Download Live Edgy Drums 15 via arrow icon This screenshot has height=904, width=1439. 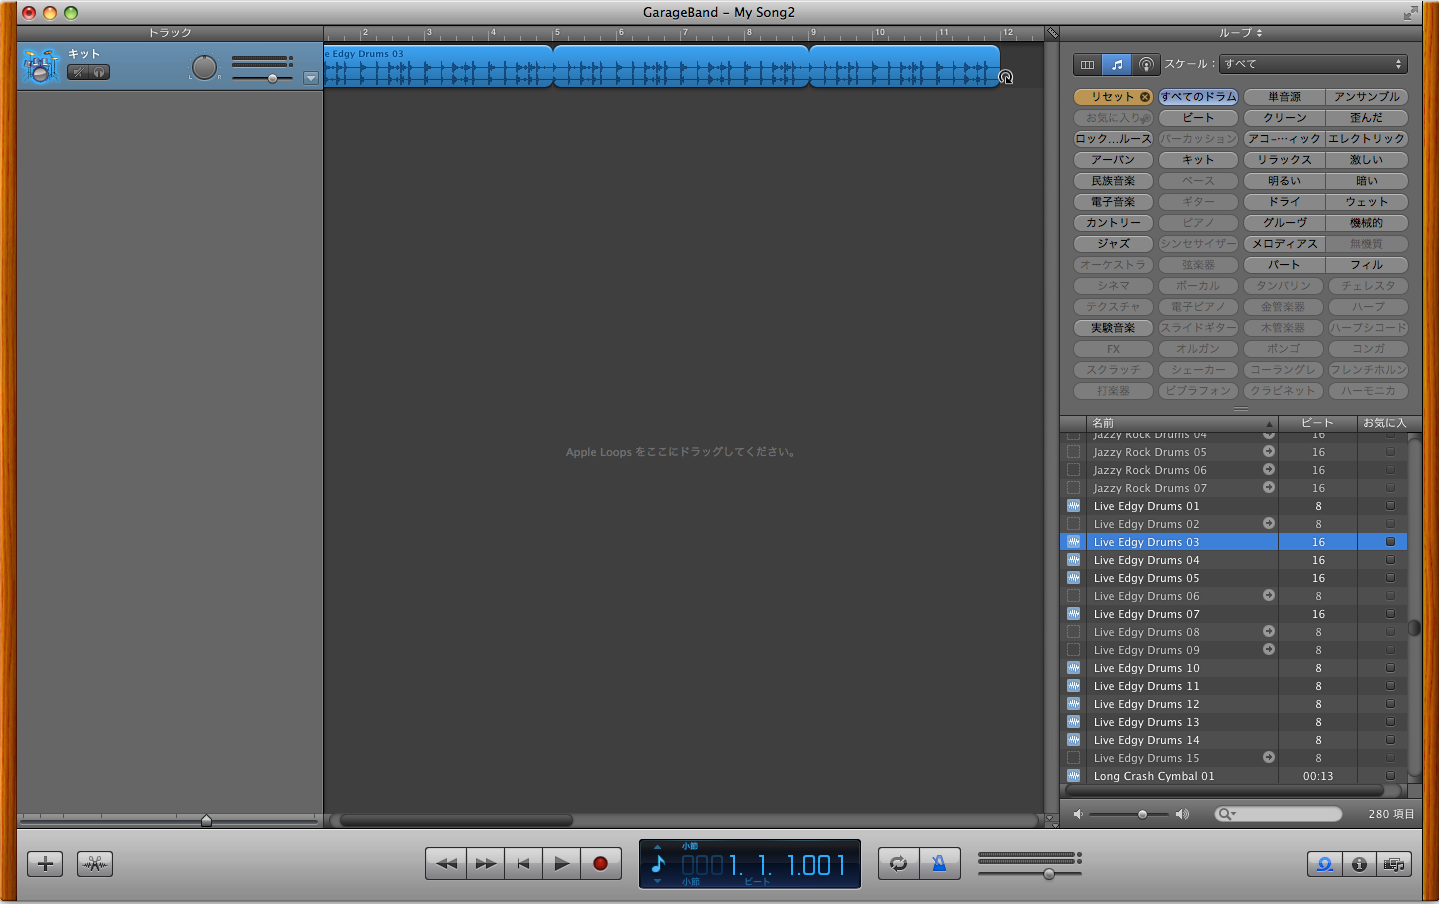click(1268, 757)
